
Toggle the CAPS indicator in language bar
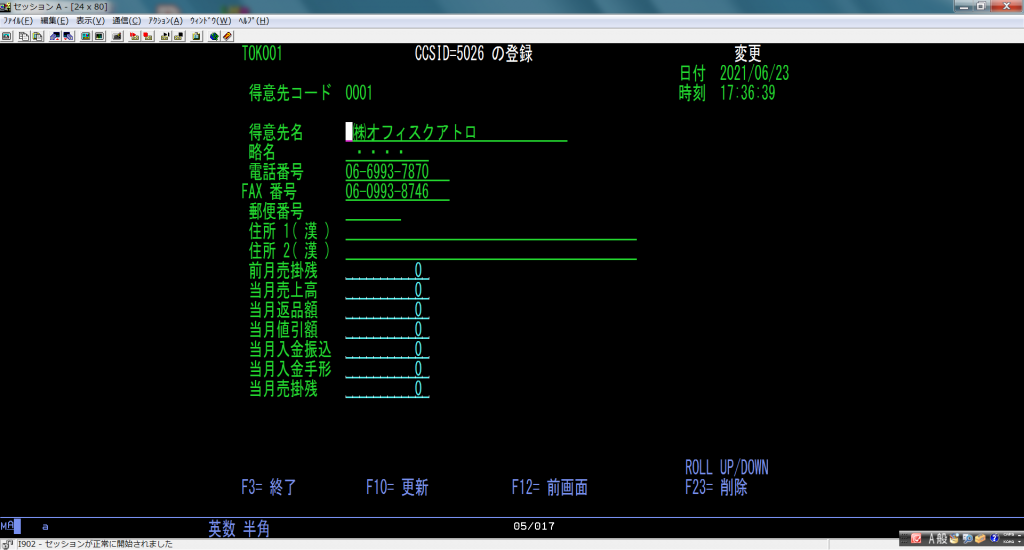1008,536
